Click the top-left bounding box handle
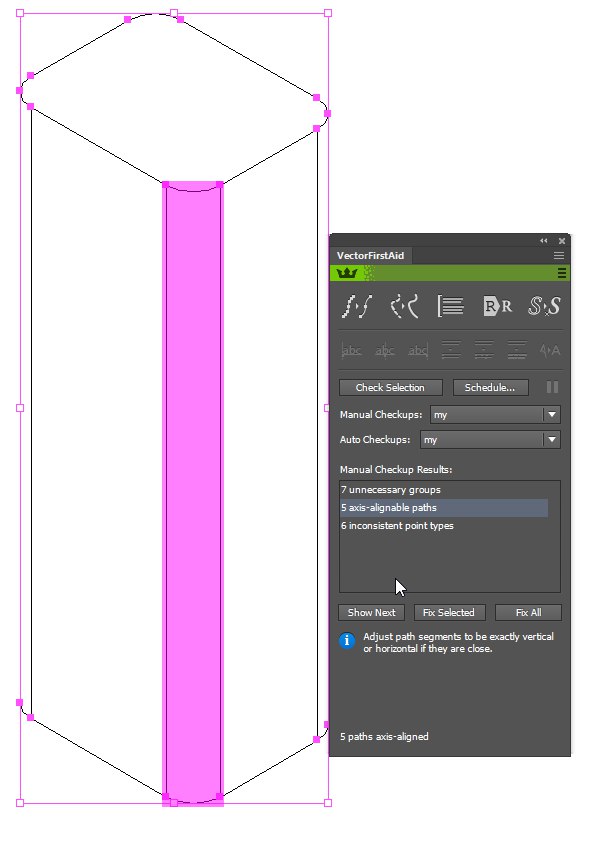The image size is (601, 849). [20, 13]
